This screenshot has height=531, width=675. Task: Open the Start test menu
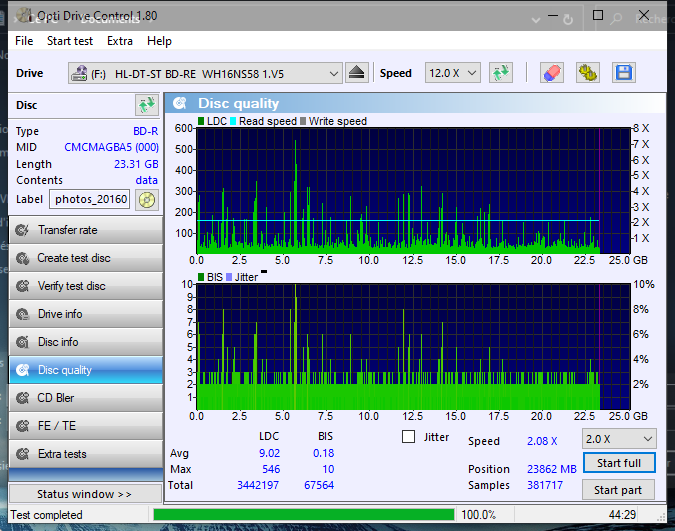pos(70,41)
